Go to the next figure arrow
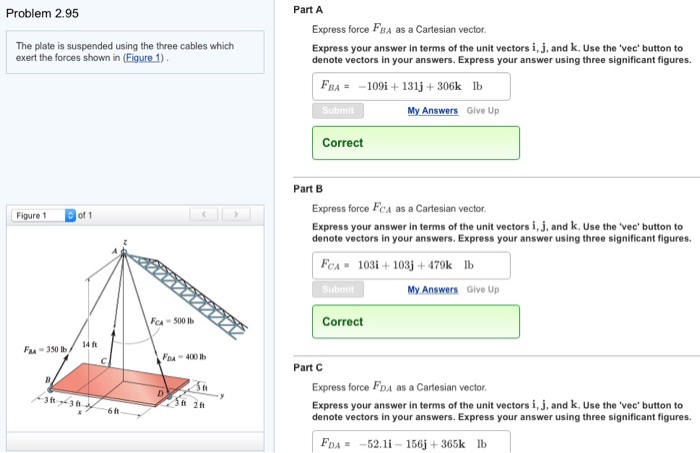700x453 pixels. (x=237, y=215)
